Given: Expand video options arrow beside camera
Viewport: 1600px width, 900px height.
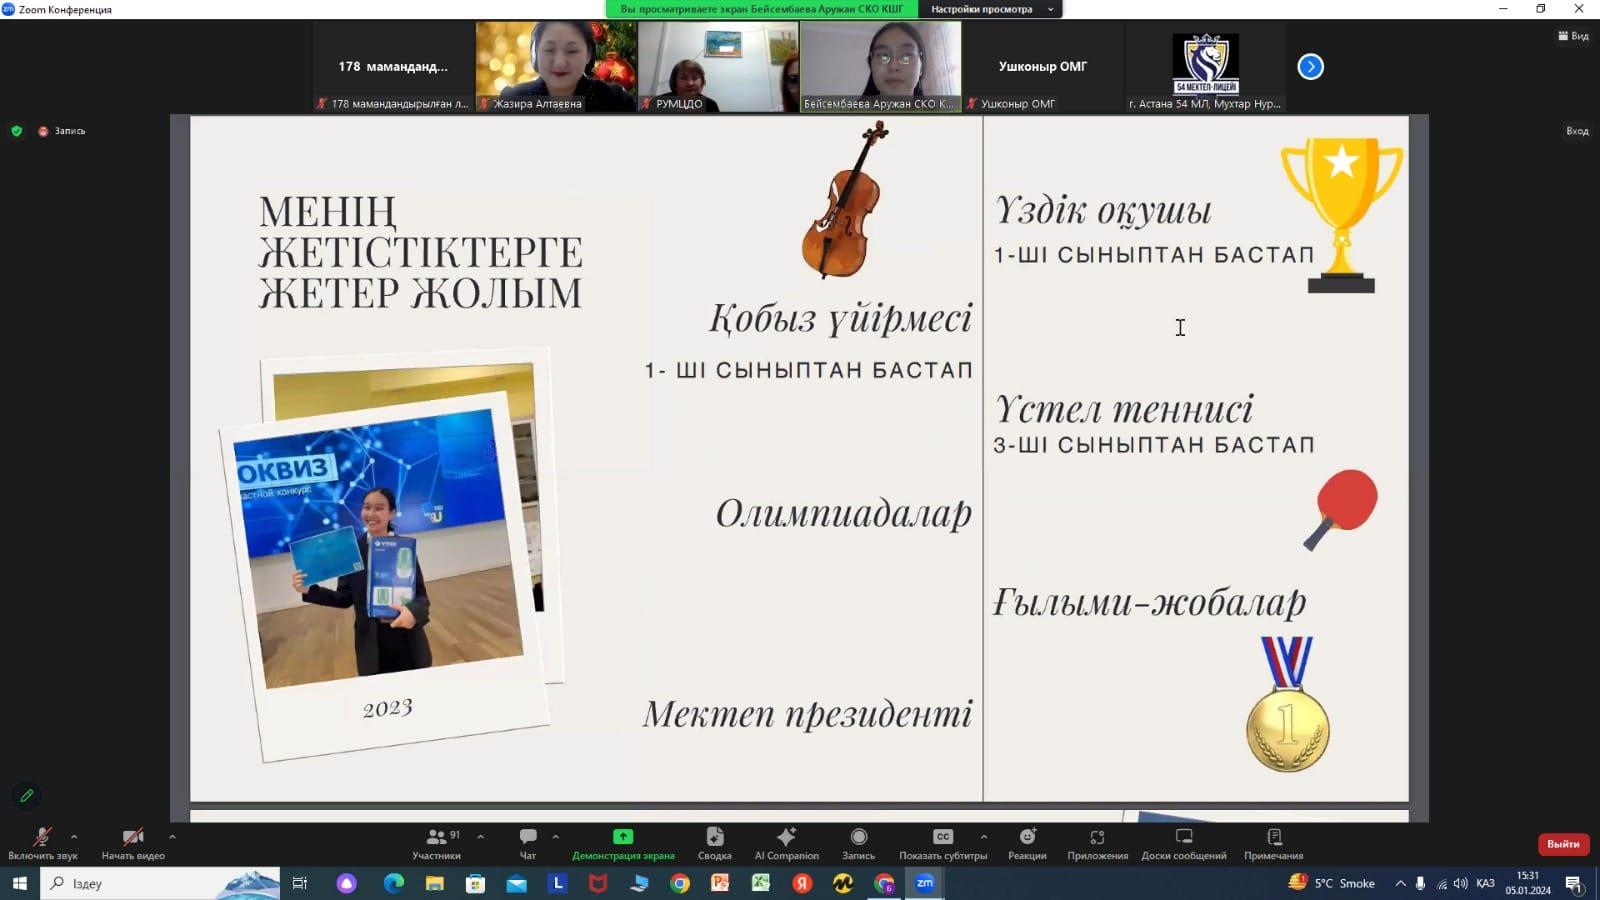Looking at the screenshot, I should (x=172, y=837).
